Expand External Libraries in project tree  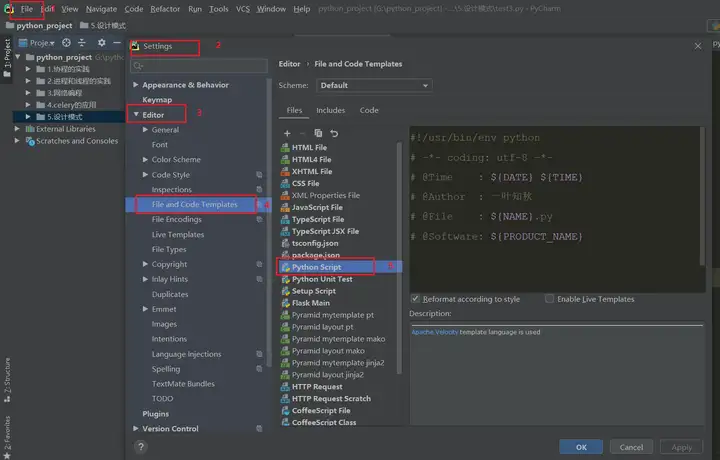coord(17,129)
